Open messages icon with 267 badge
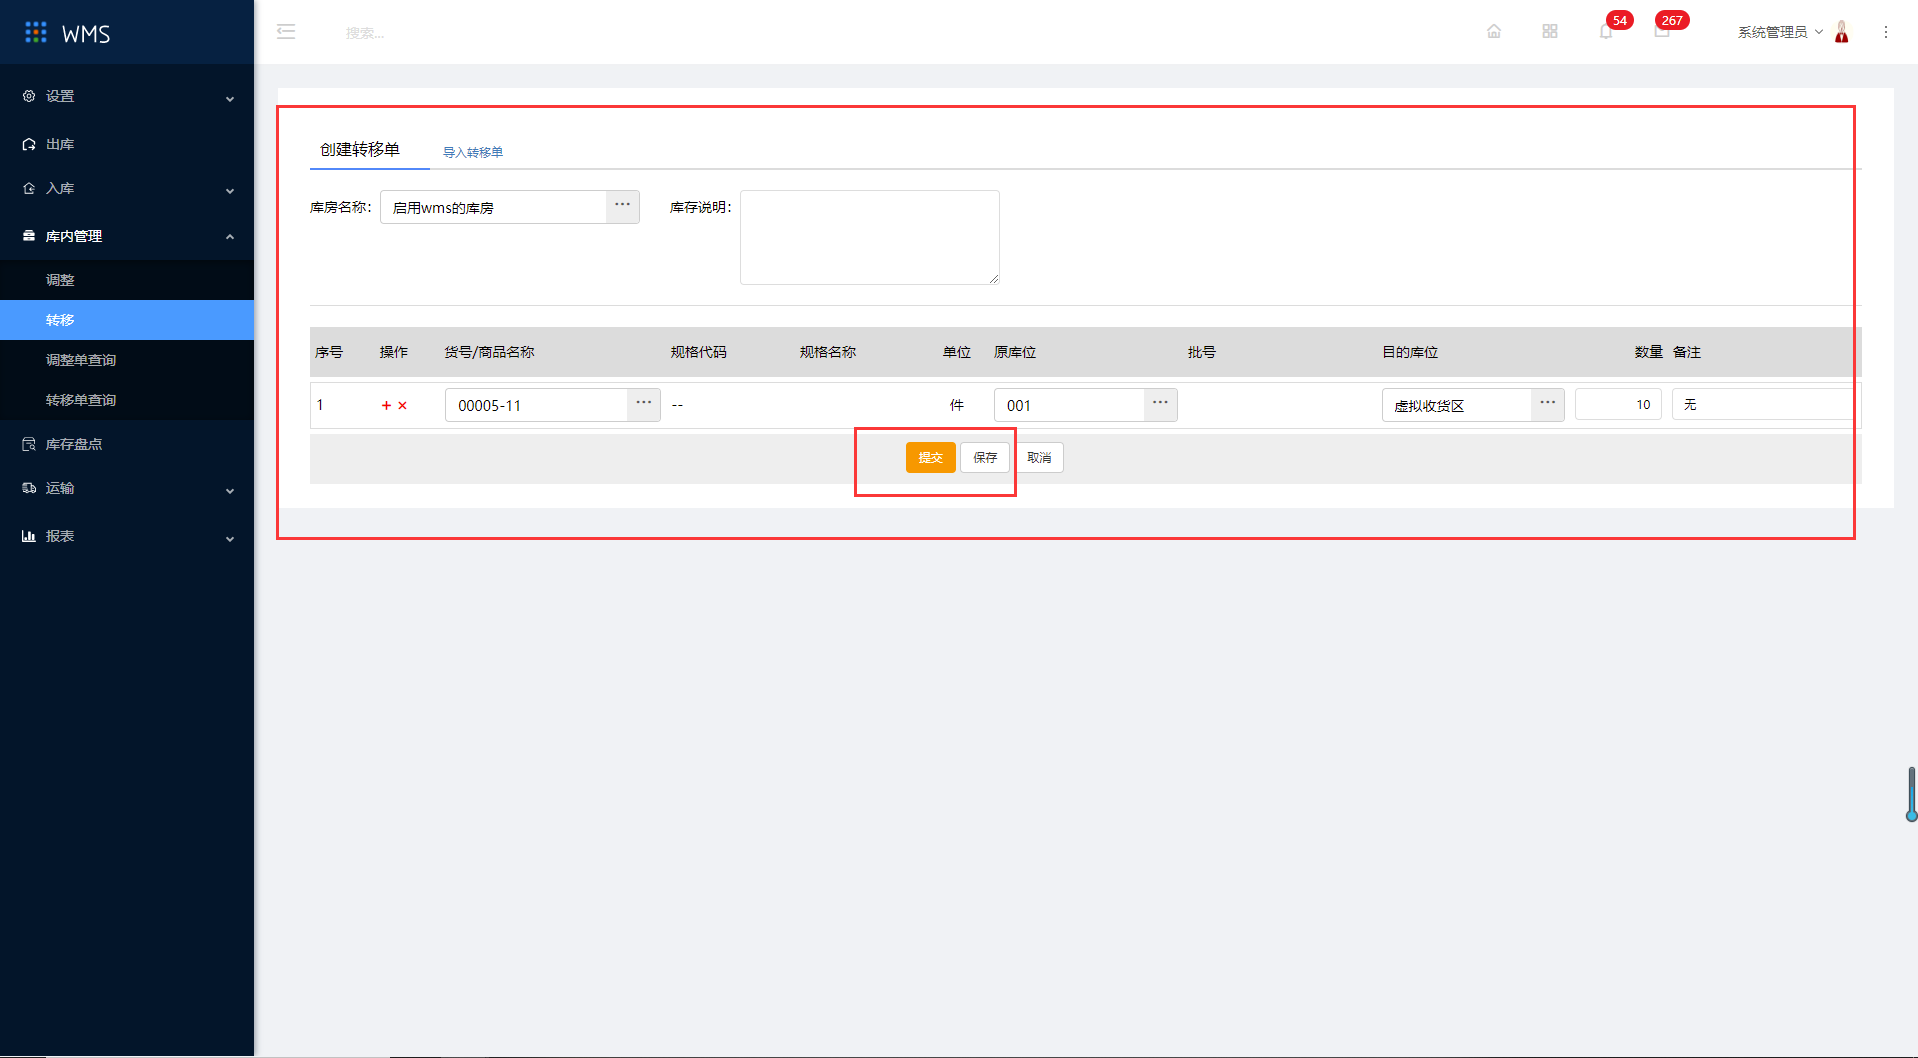The image size is (1918, 1058). pos(1662,32)
